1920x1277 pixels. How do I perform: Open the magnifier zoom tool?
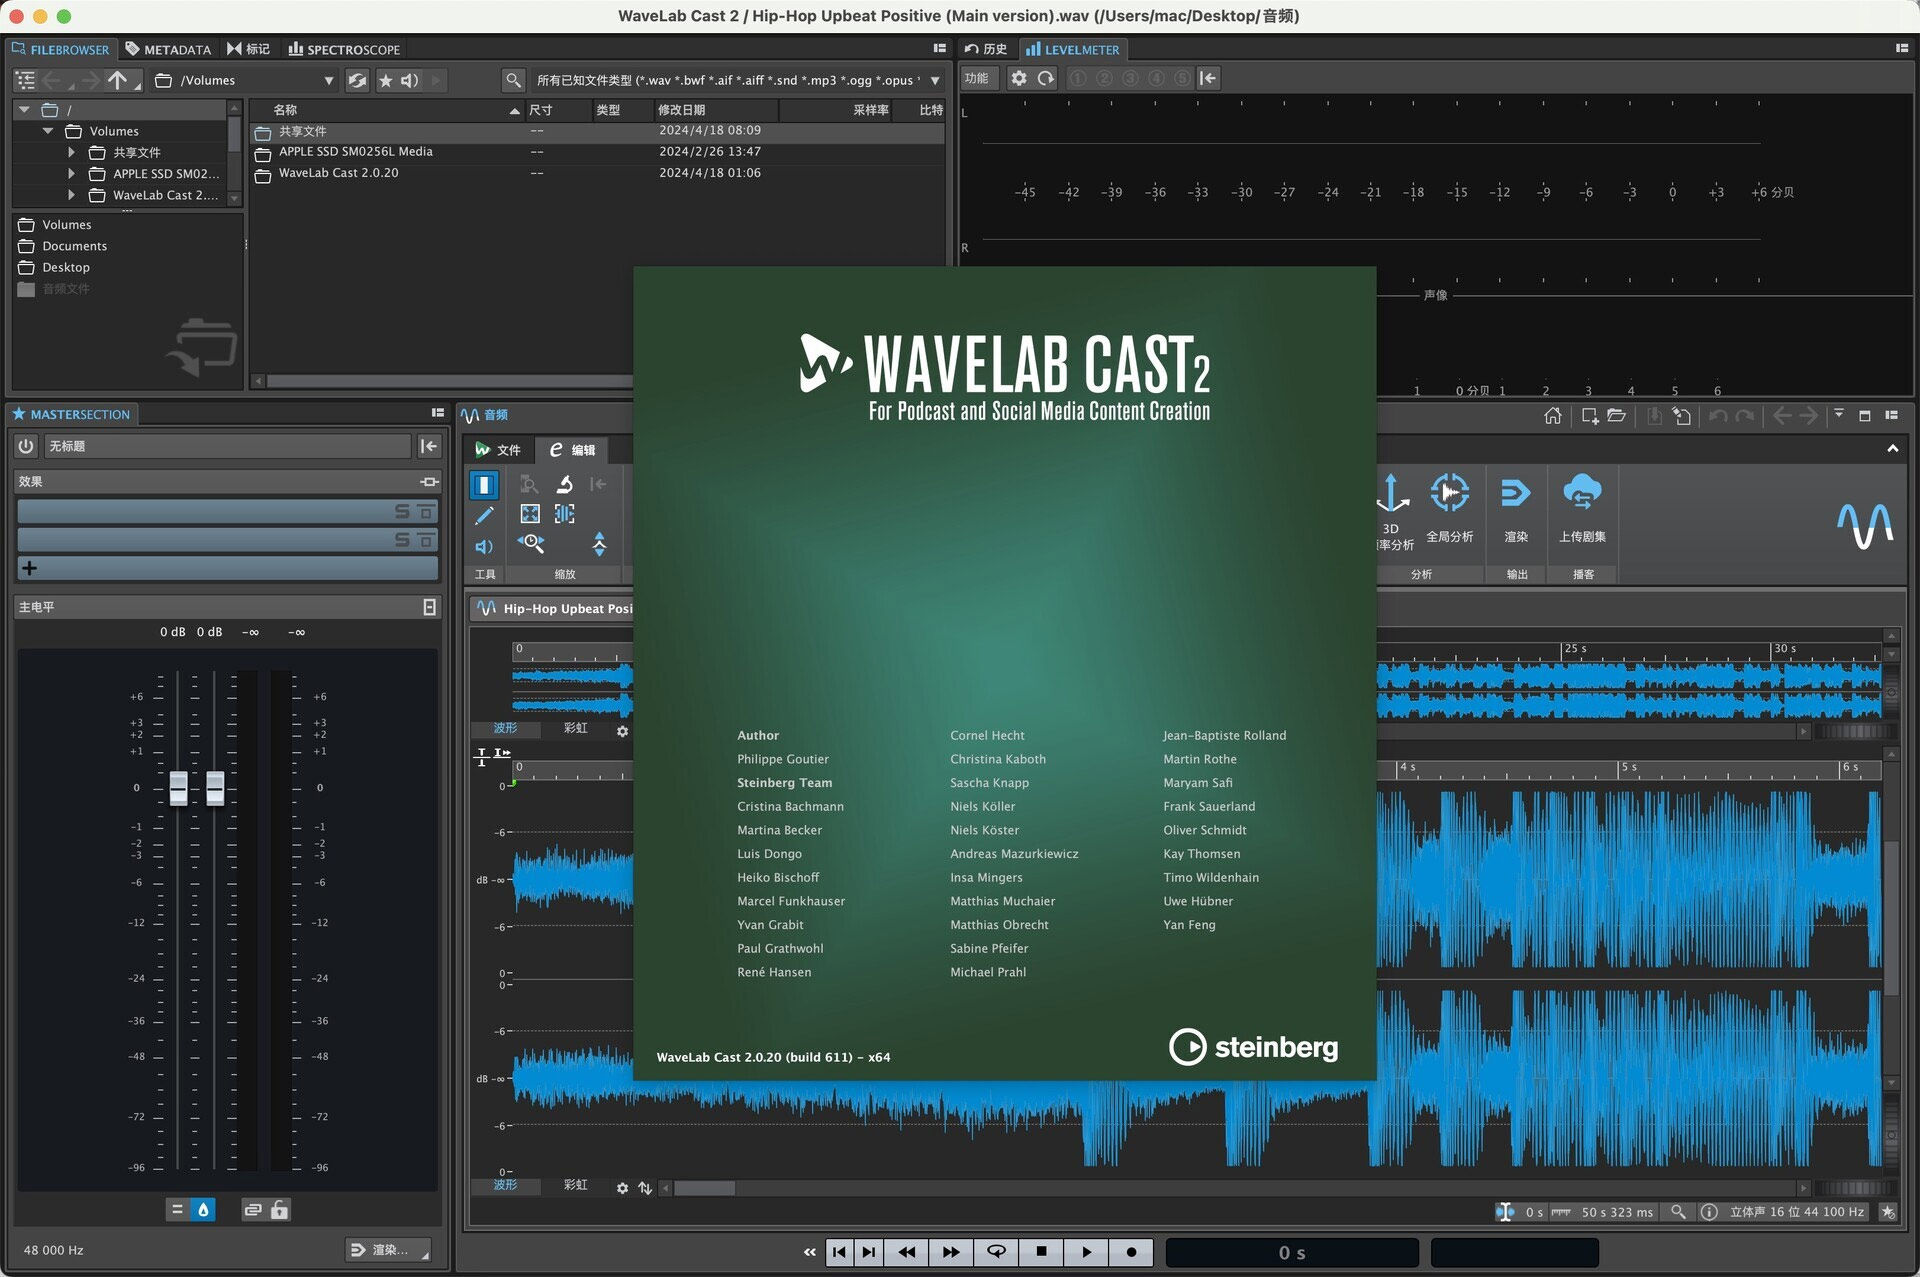point(531,543)
